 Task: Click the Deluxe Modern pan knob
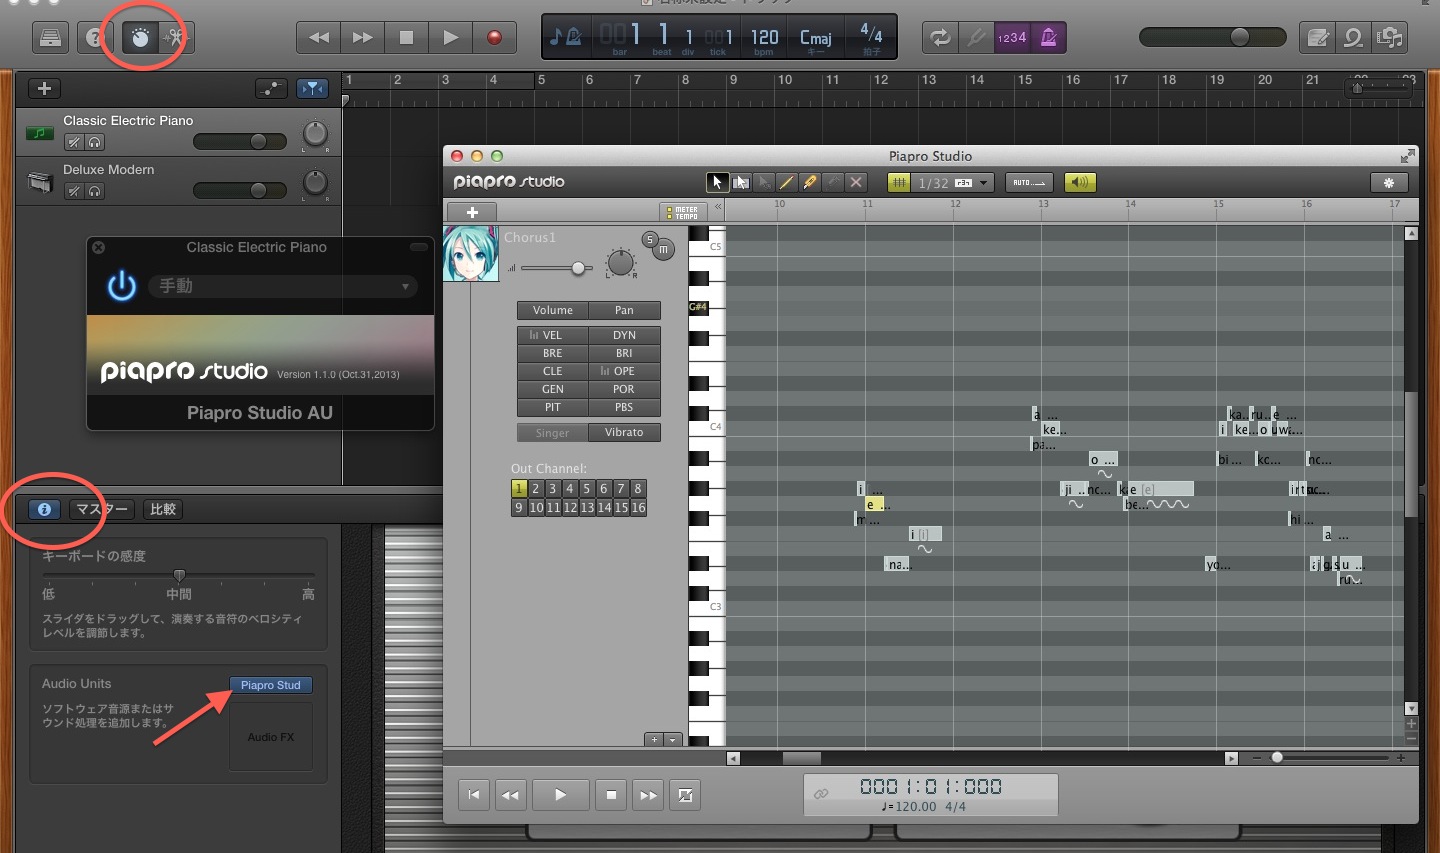click(x=315, y=183)
